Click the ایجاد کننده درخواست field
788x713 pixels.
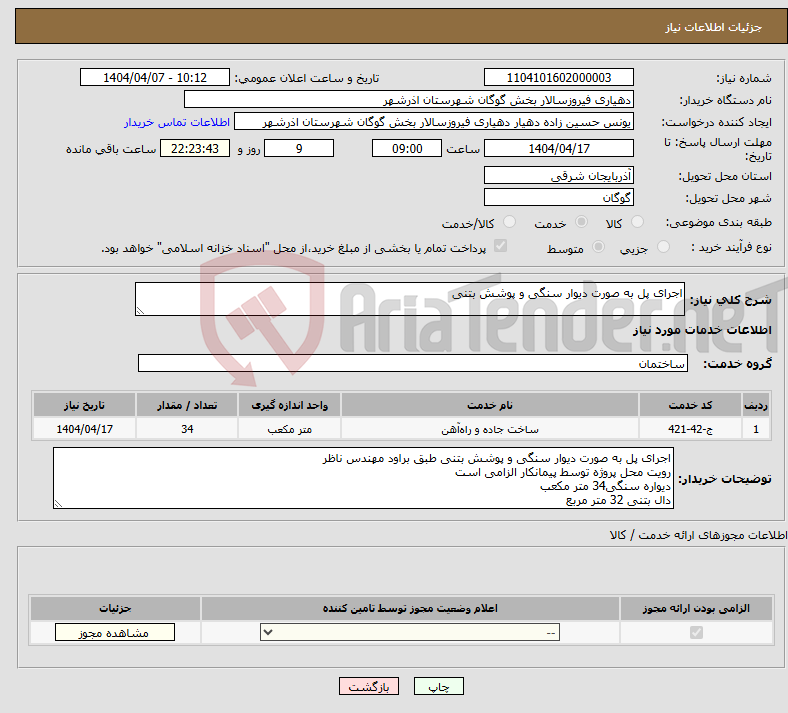tap(434, 122)
